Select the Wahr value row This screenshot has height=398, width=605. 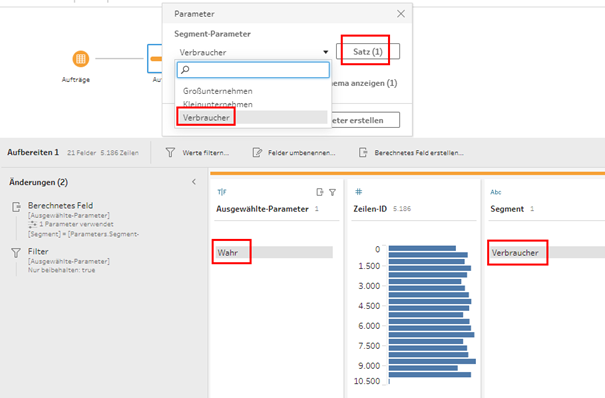tap(274, 253)
